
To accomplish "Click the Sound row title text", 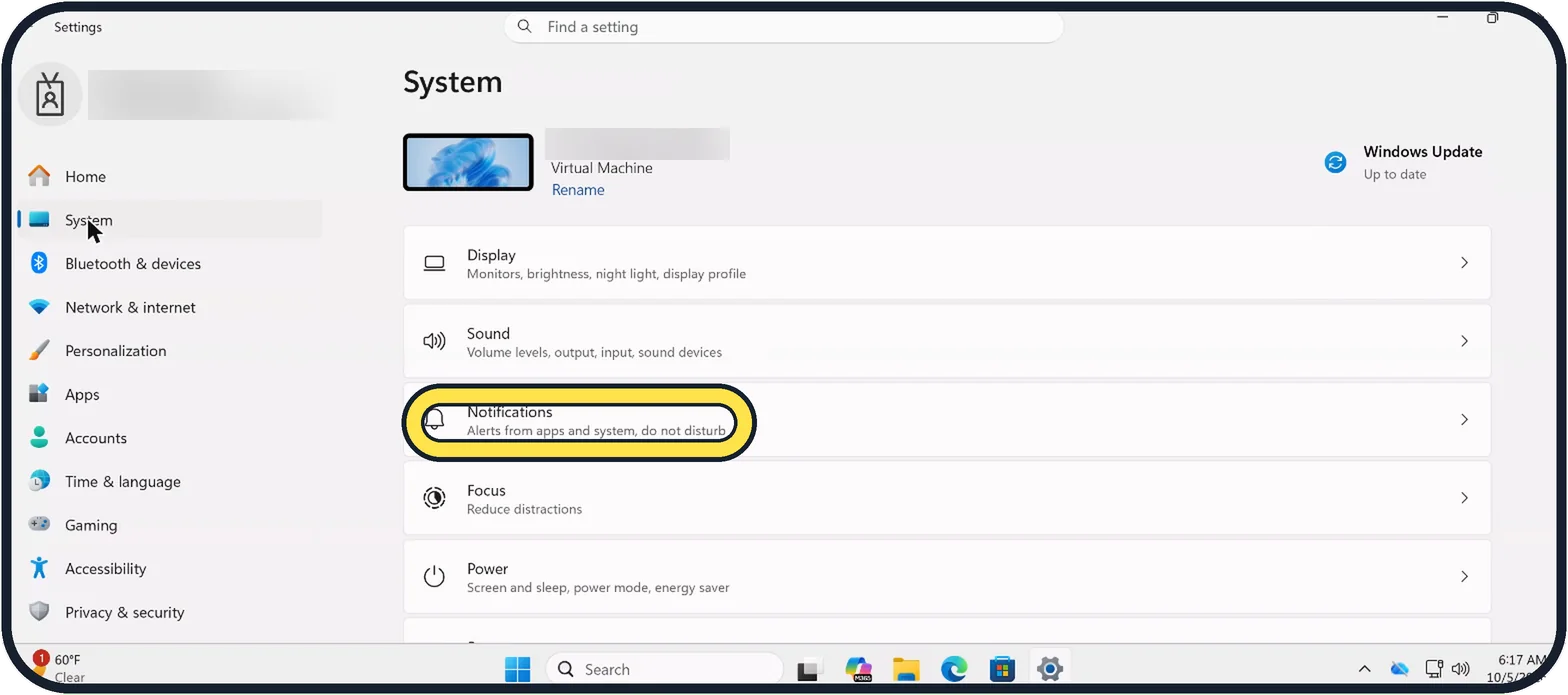I will [488, 333].
